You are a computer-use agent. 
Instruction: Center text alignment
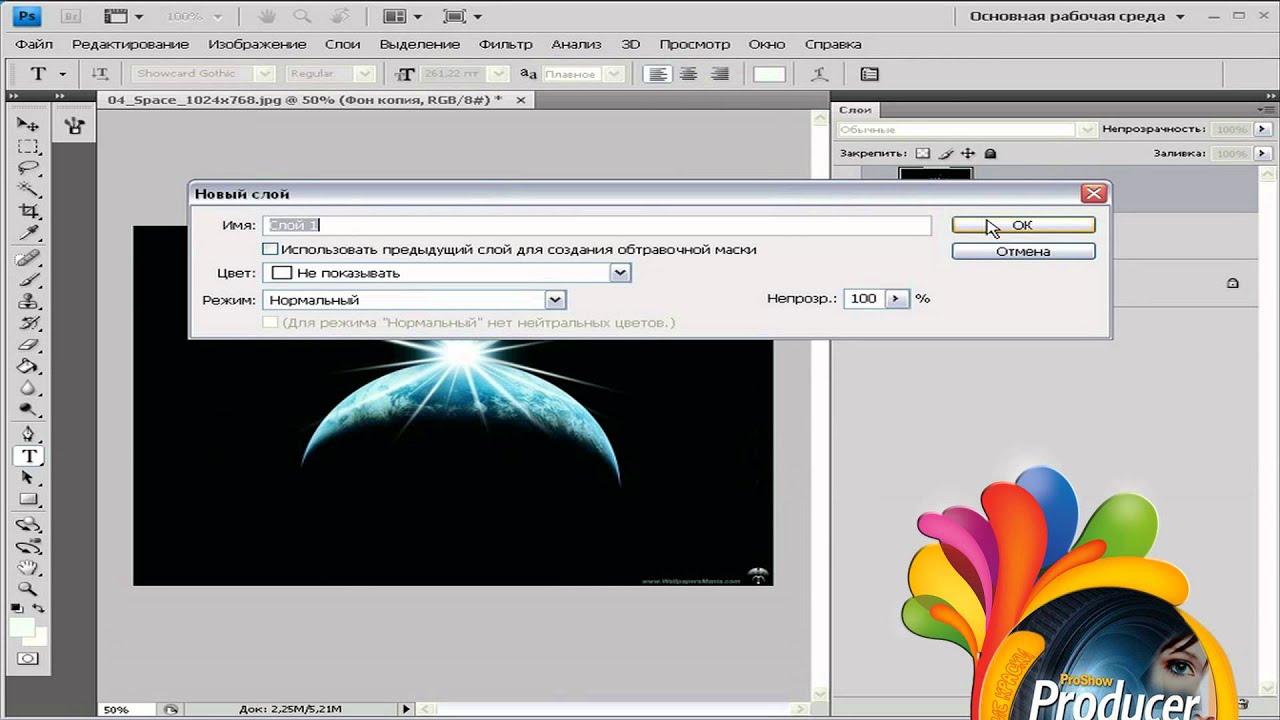[688, 74]
